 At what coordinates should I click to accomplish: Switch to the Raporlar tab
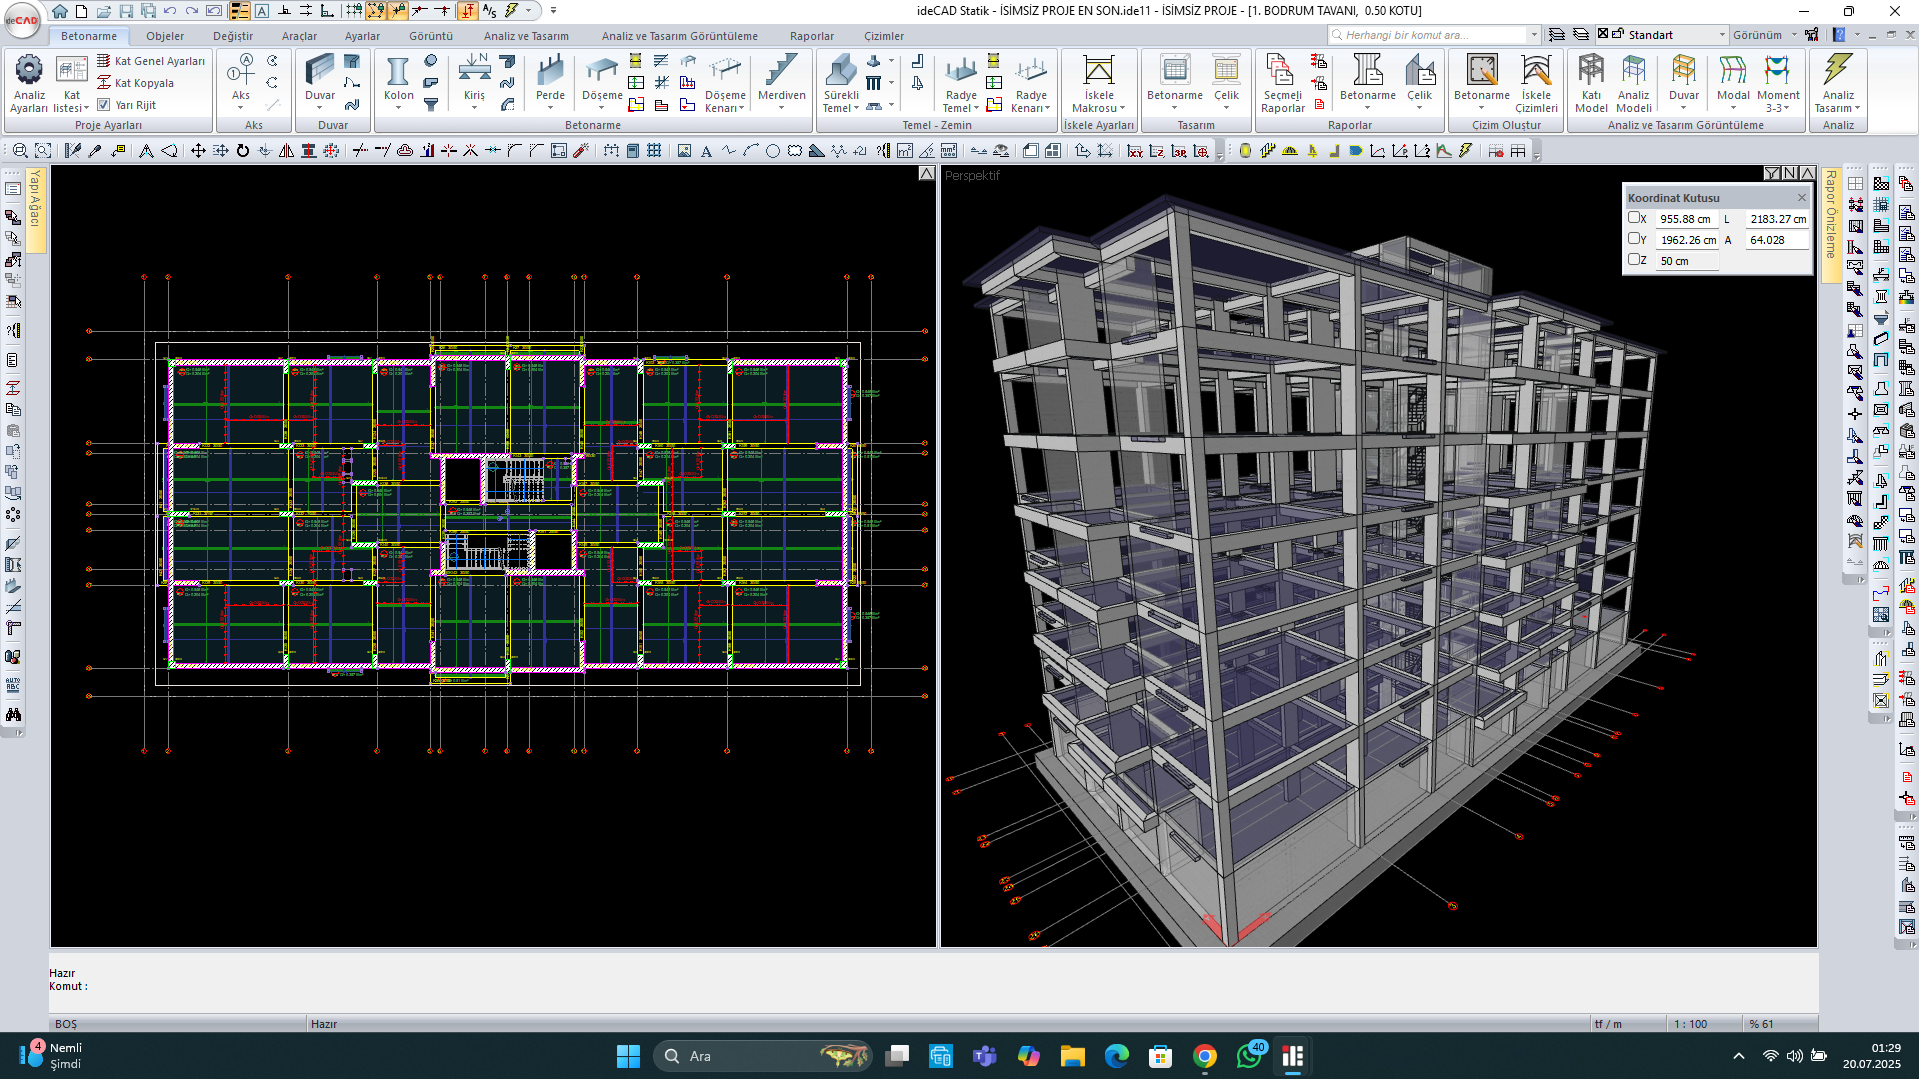(x=812, y=36)
